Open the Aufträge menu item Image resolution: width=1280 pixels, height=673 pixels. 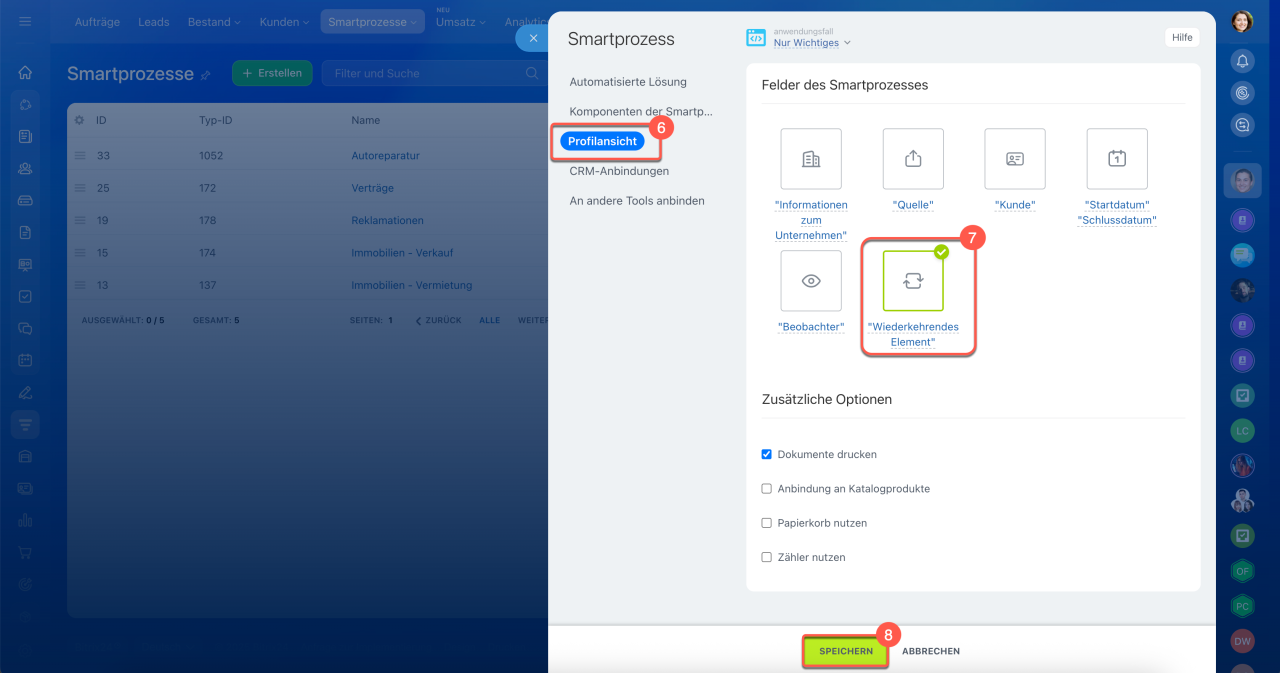pos(97,22)
